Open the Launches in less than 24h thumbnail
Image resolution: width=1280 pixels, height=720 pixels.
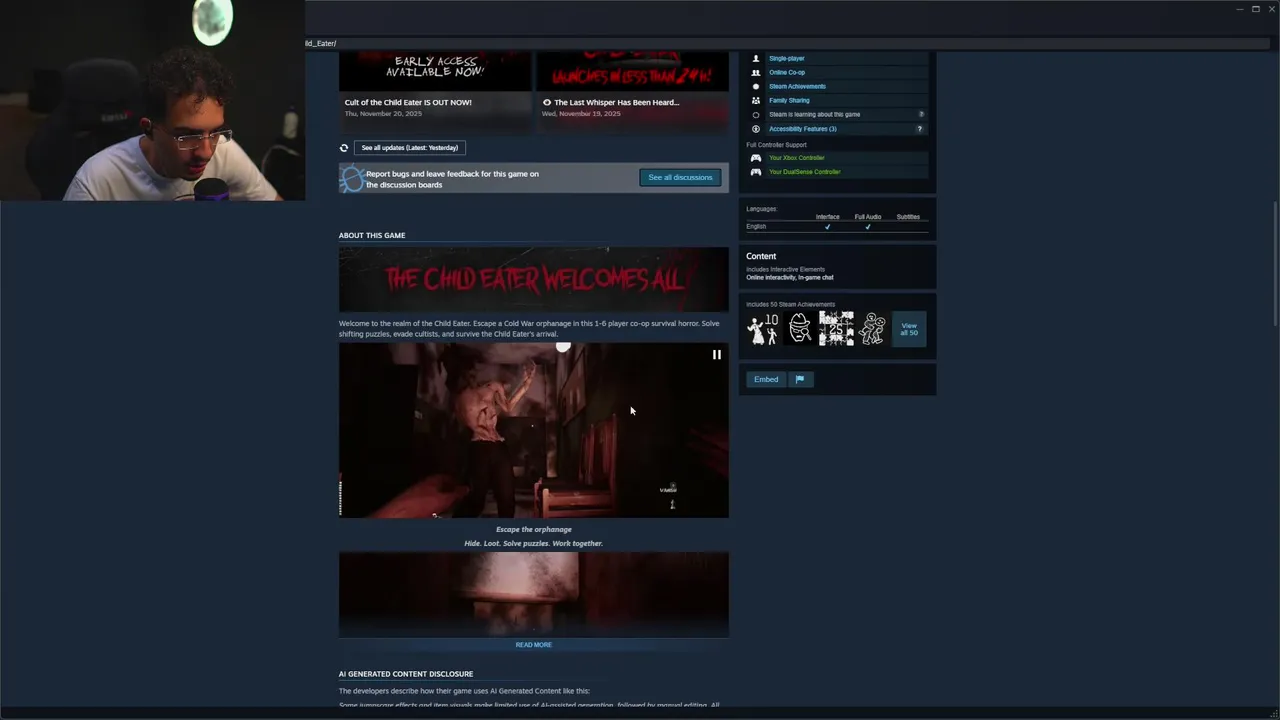coord(633,71)
